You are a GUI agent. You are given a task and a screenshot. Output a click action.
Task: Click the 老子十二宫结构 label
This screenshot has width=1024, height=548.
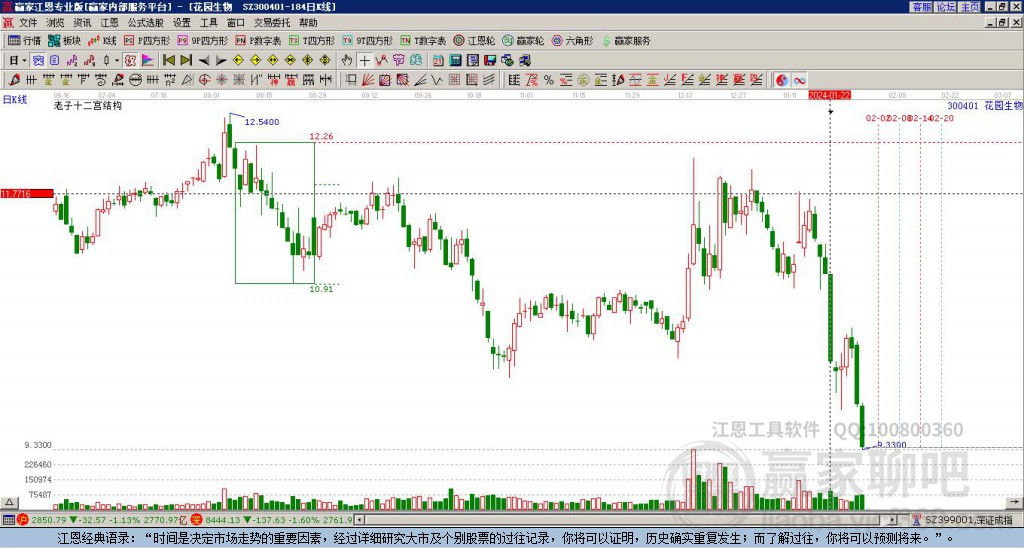[x=88, y=105]
